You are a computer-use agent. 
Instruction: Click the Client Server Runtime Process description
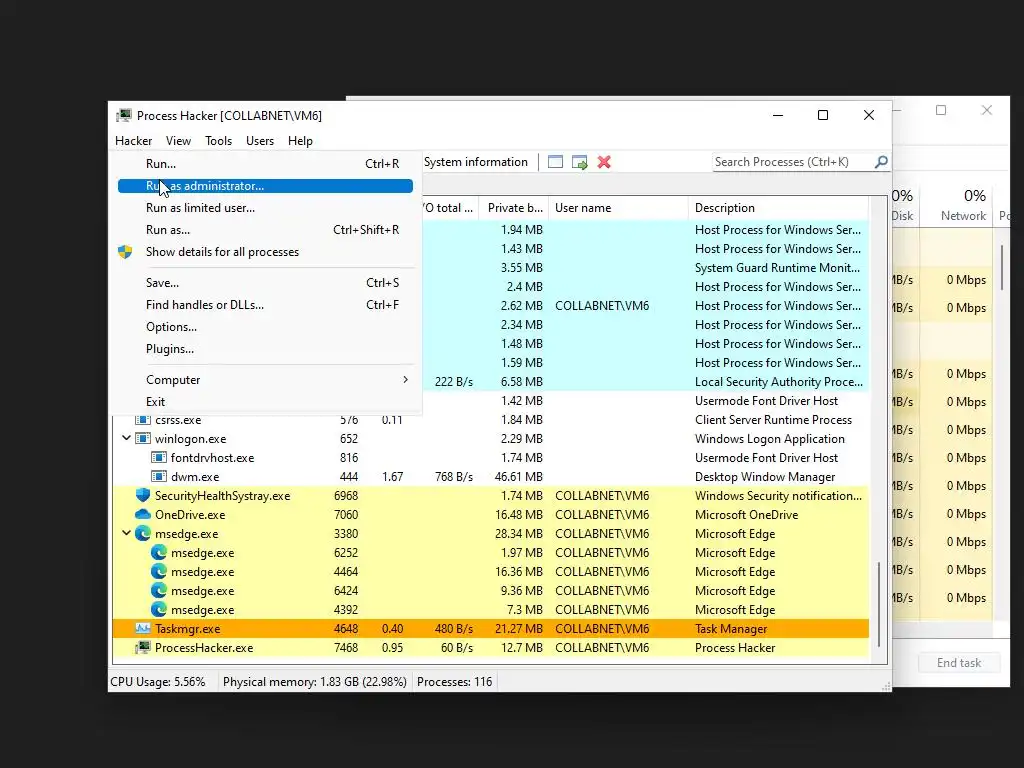tap(773, 420)
